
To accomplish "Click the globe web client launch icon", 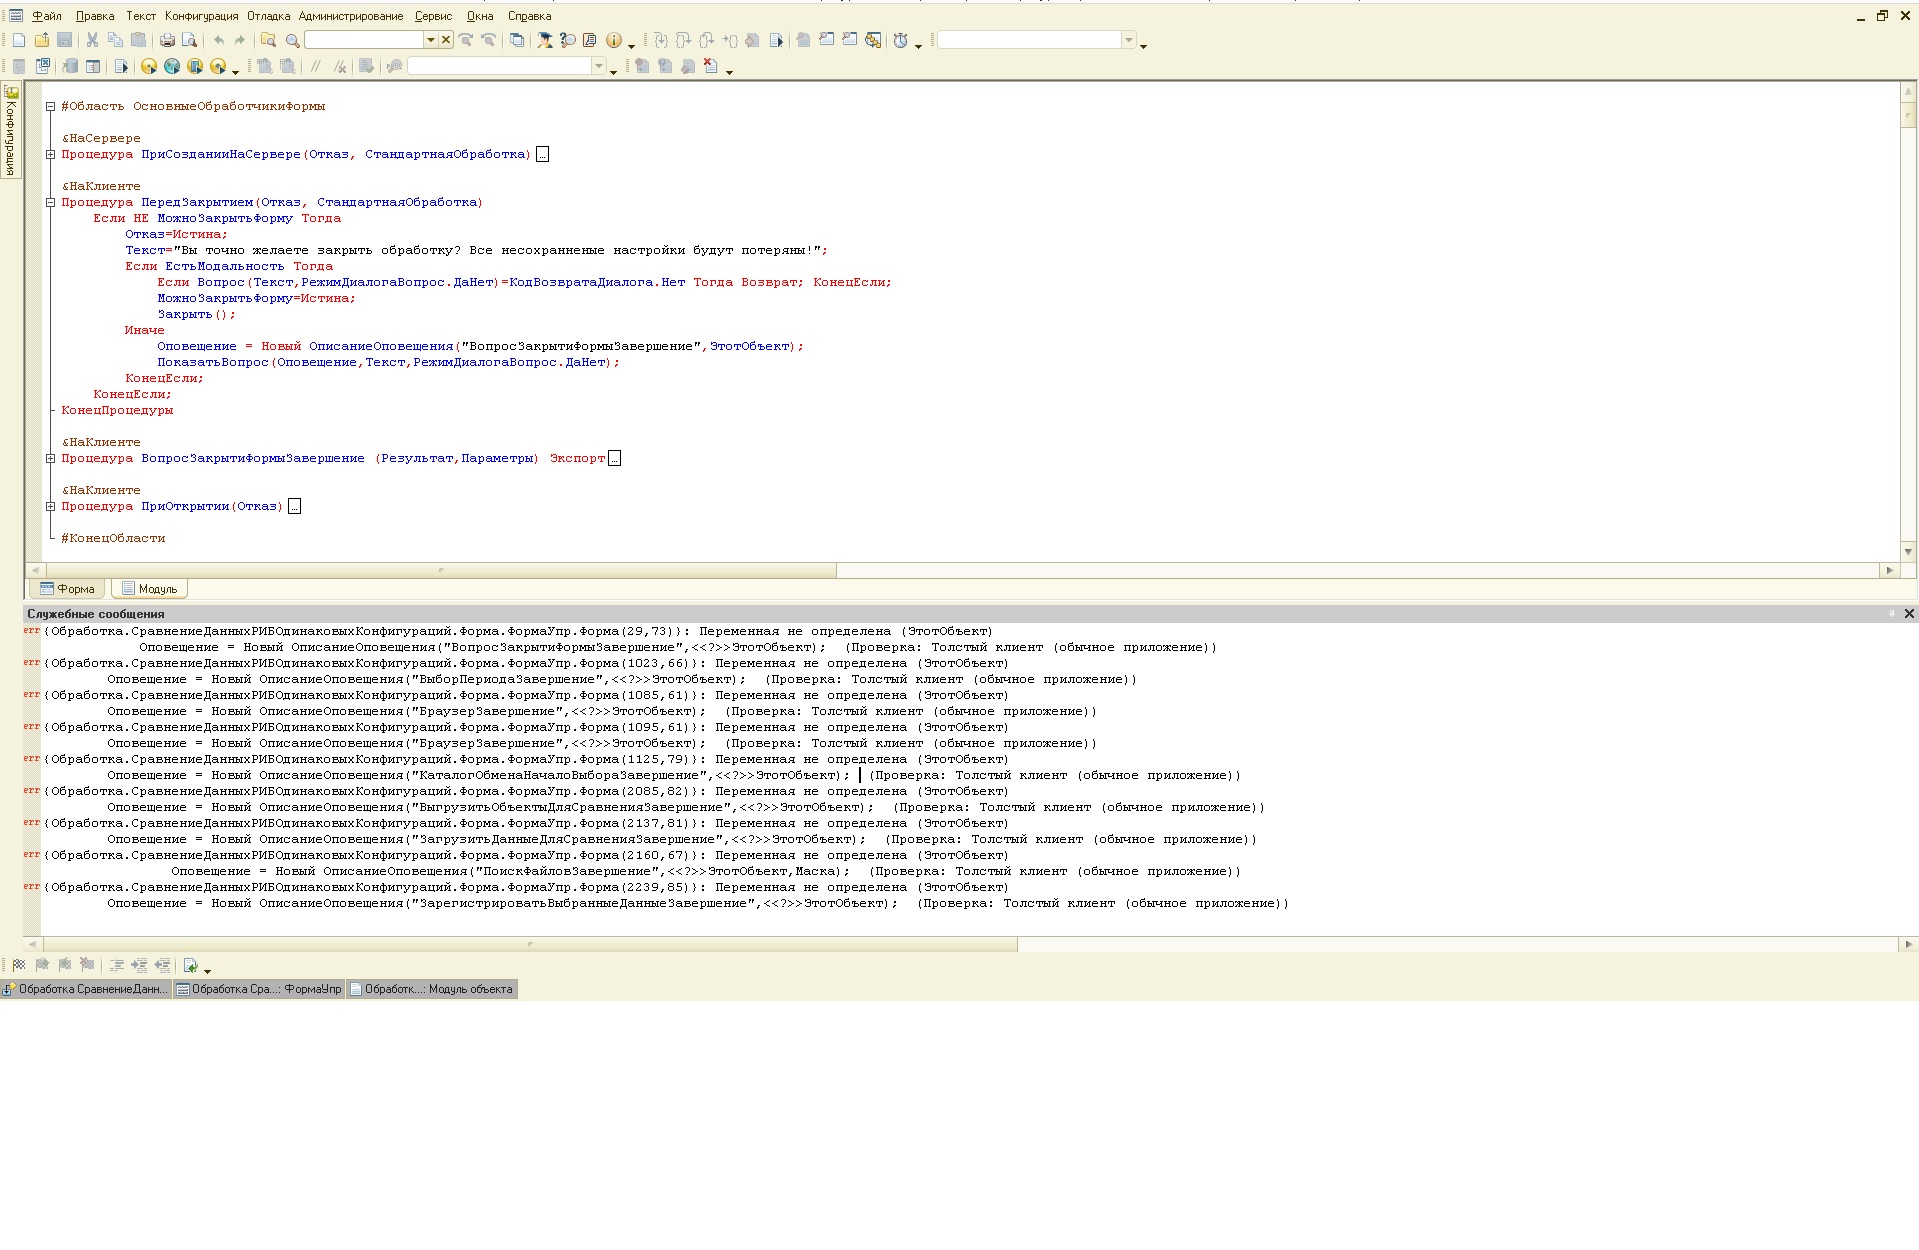I will coord(172,66).
